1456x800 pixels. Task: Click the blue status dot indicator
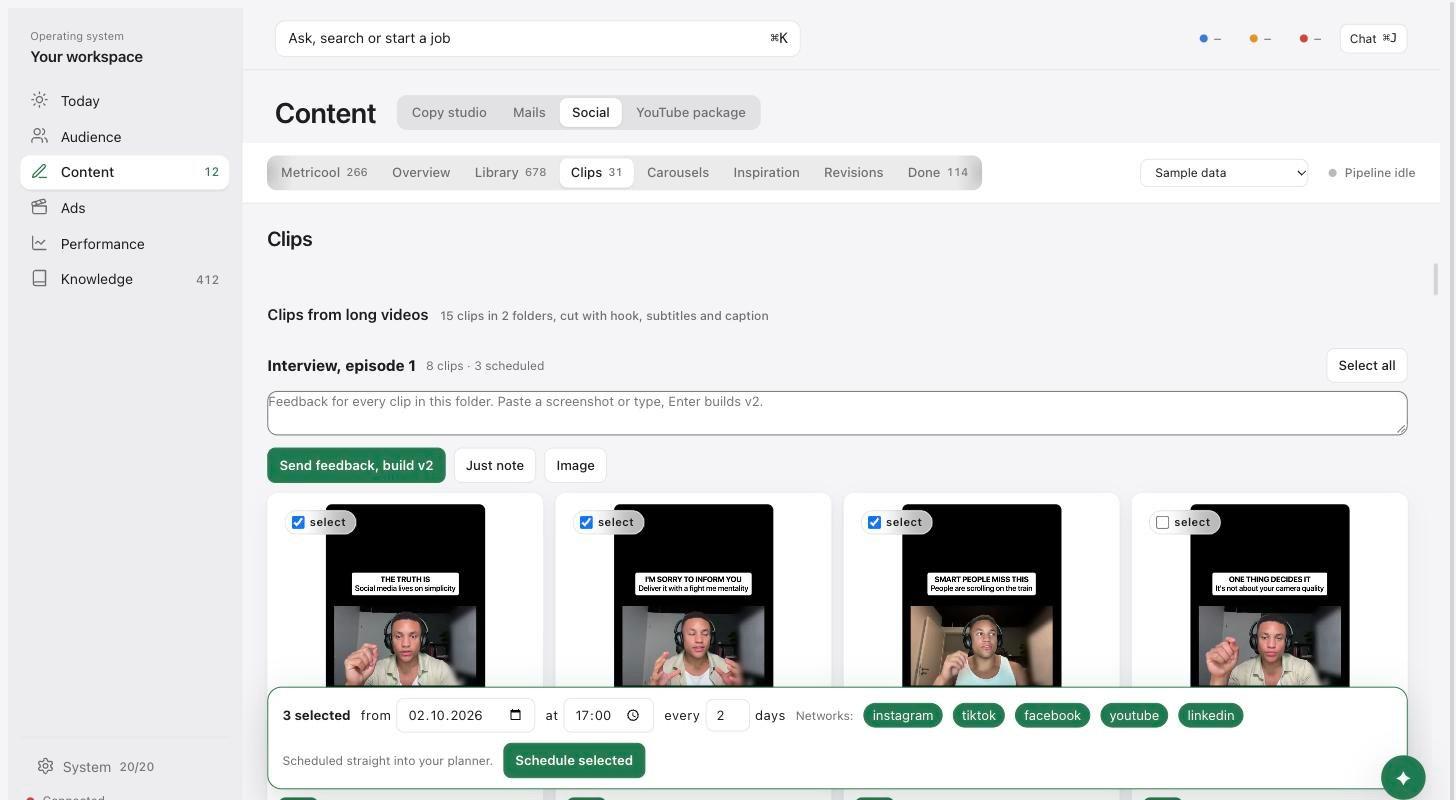click(1203, 38)
